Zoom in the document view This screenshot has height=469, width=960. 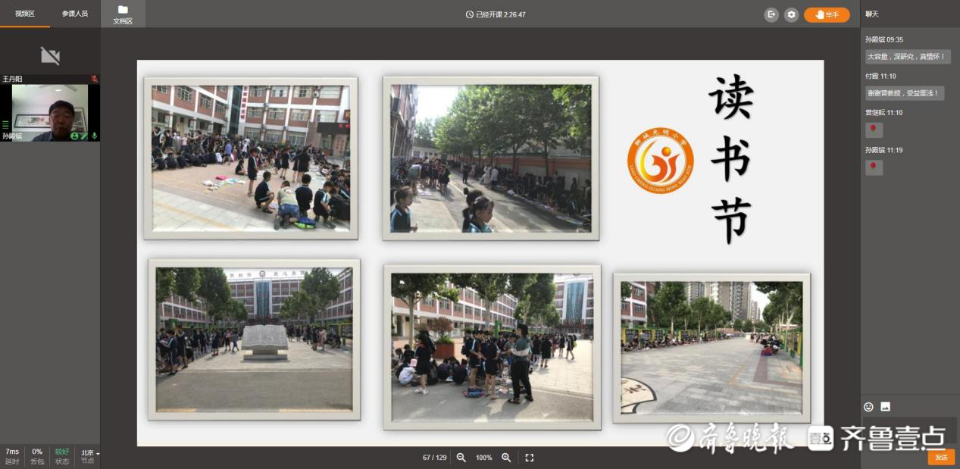[506, 457]
